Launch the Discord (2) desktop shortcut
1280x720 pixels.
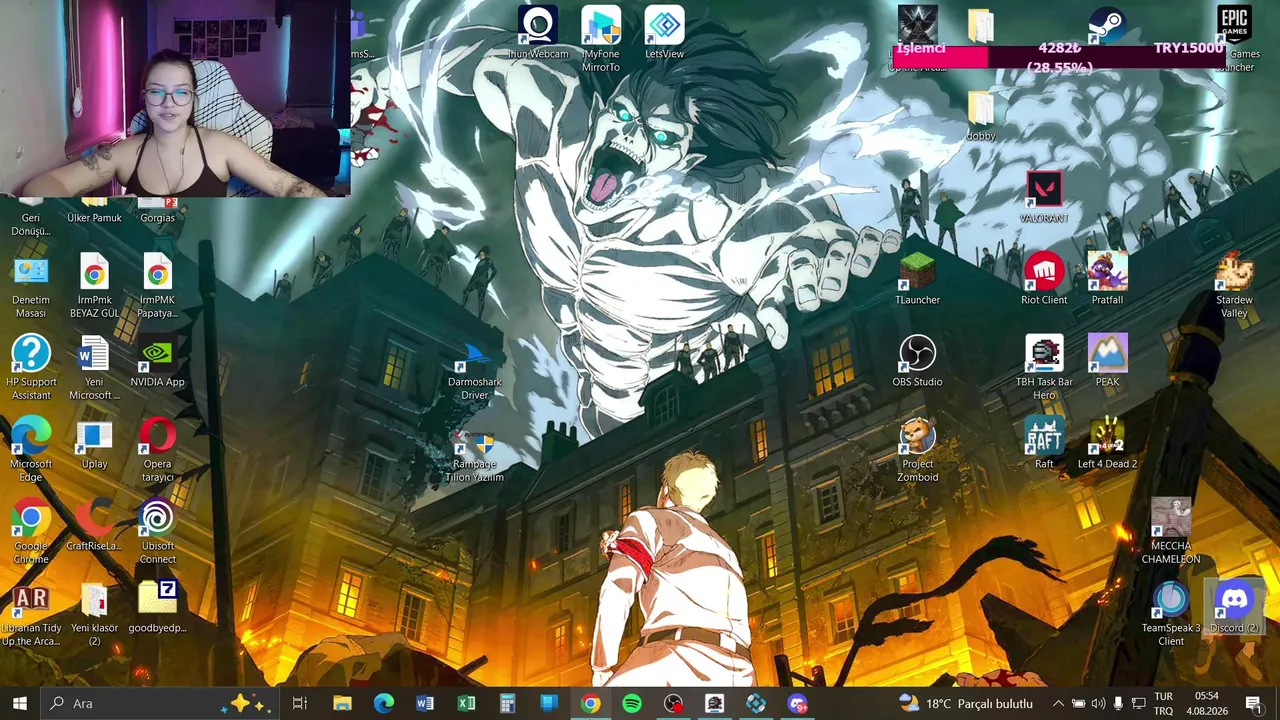pyautogui.click(x=1234, y=608)
